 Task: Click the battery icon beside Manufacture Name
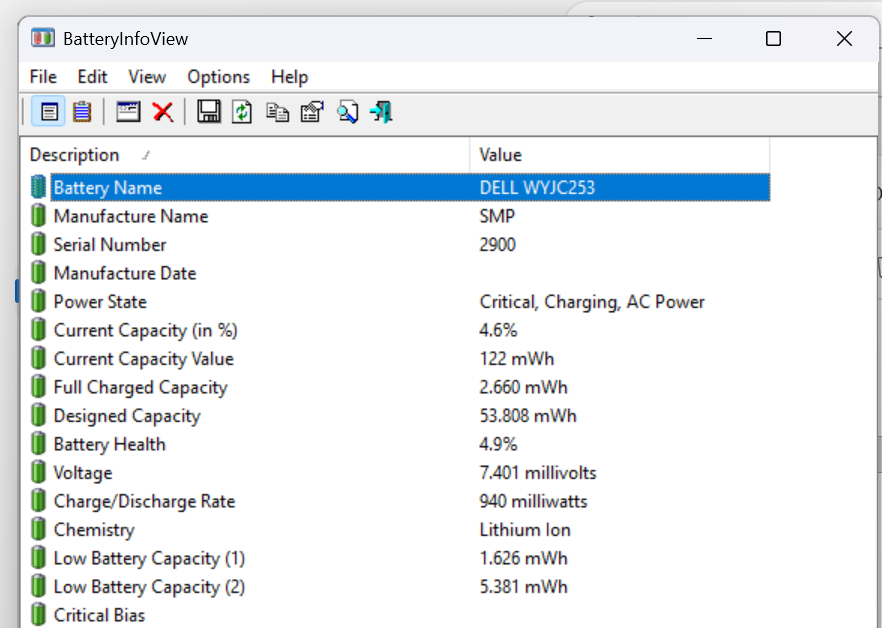click(x=38, y=216)
